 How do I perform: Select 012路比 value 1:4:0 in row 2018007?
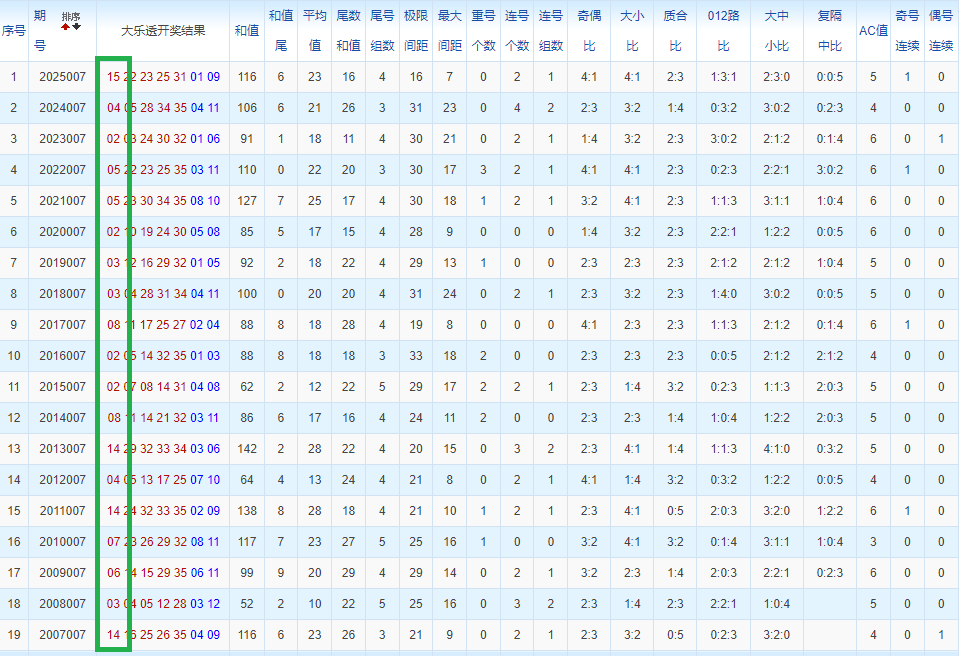[x=724, y=294]
